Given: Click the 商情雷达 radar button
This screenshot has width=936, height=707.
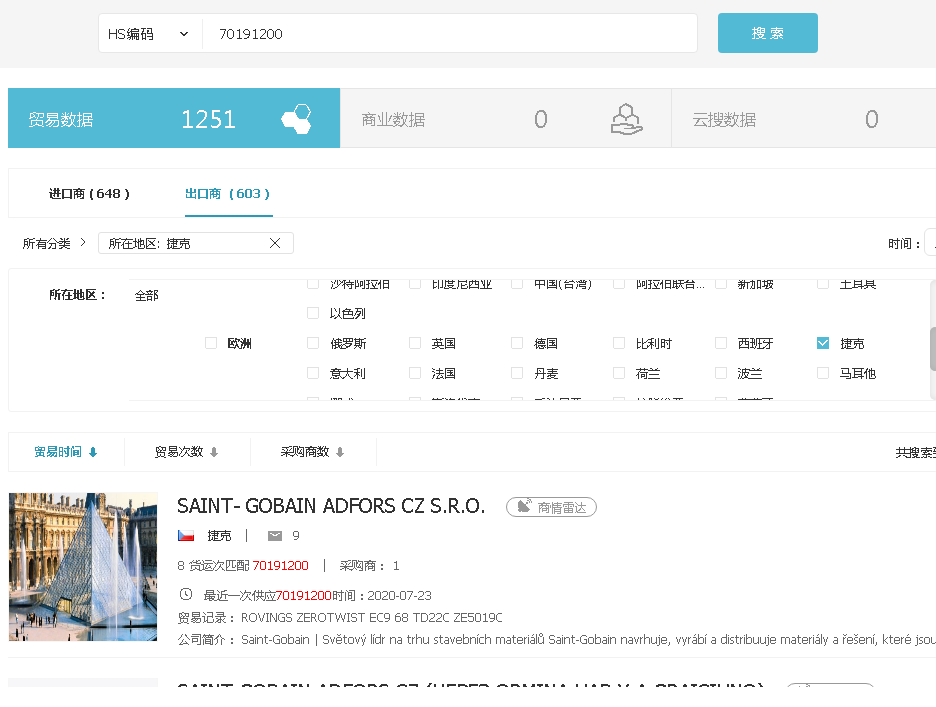Looking at the screenshot, I should click(551, 507).
